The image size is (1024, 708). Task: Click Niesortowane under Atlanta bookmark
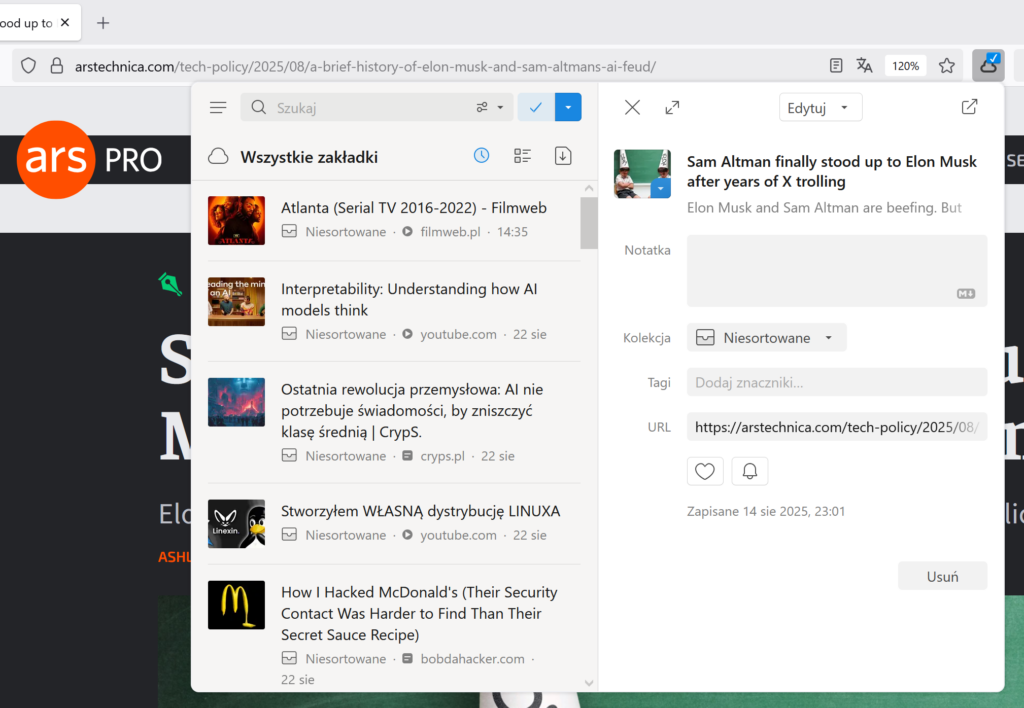pyautogui.click(x=345, y=232)
